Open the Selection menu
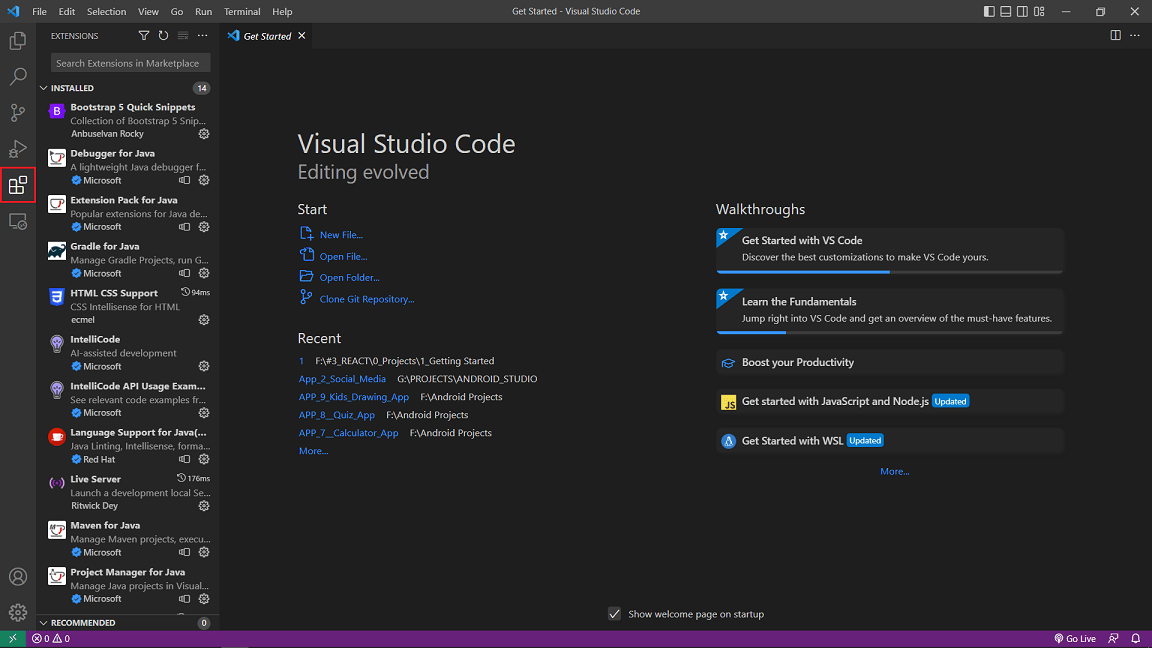 (107, 11)
